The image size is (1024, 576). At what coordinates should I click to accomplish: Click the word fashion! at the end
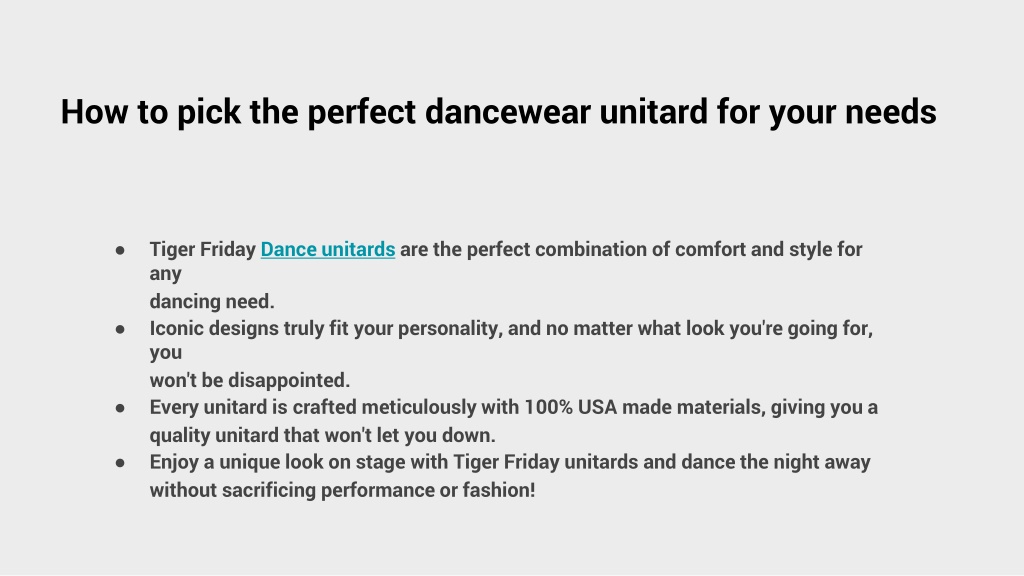499,490
